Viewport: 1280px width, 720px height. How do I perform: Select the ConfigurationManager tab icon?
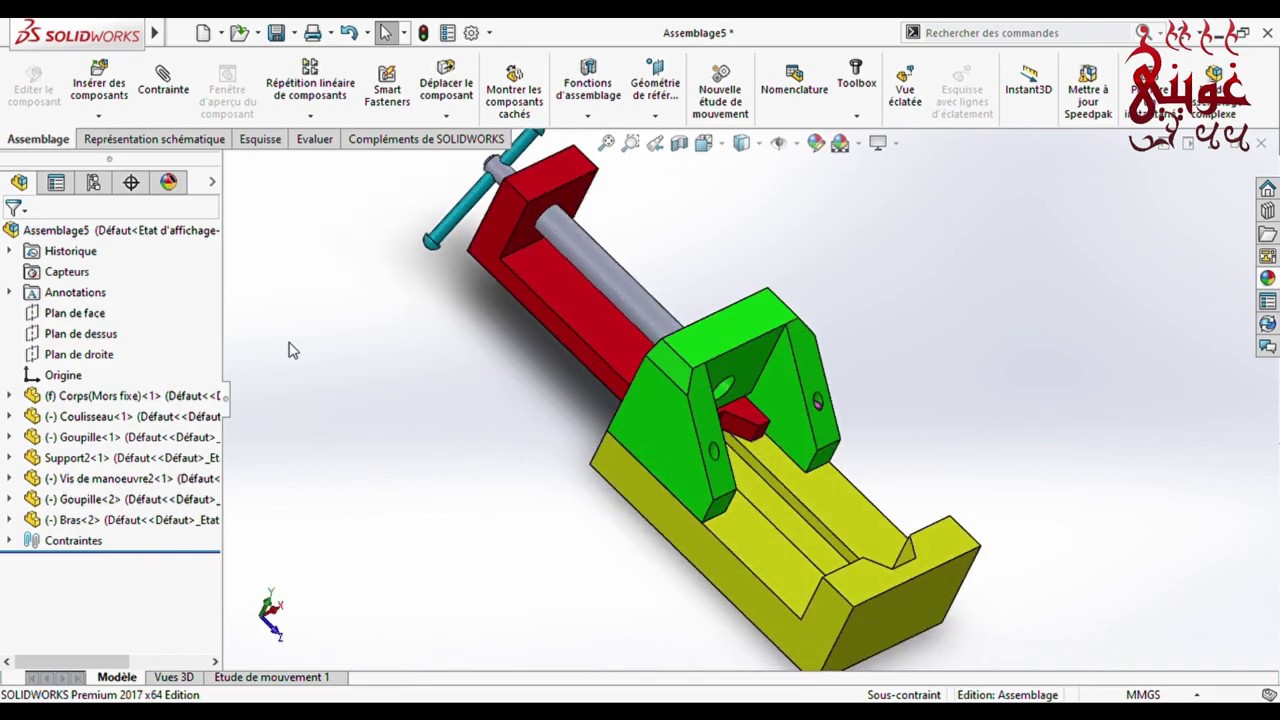tap(93, 182)
